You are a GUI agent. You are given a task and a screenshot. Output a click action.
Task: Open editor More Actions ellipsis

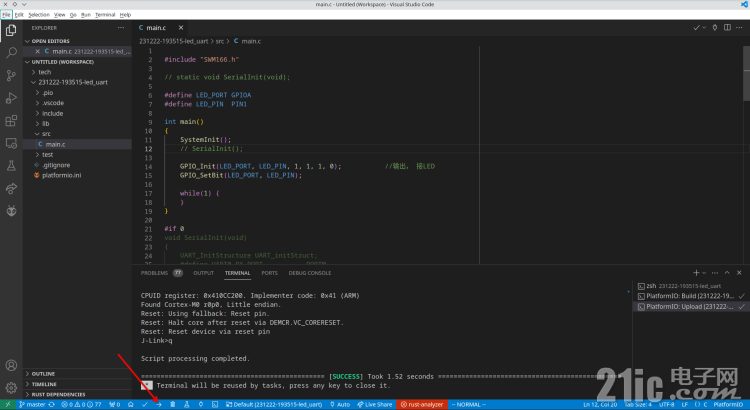pyautogui.click(x=739, y=28)
